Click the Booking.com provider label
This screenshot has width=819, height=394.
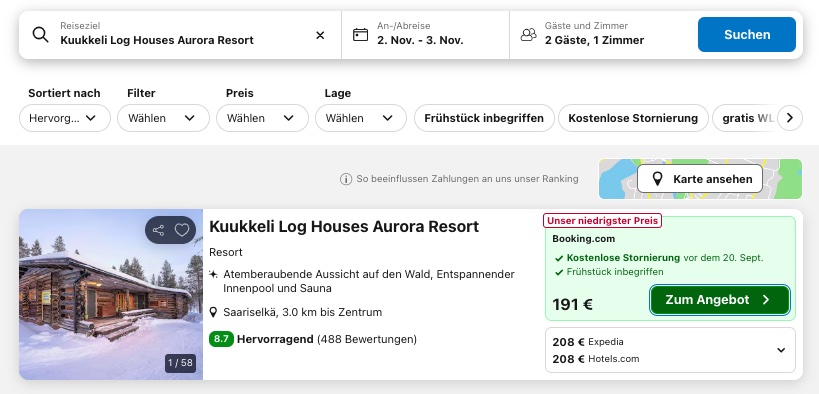583,239
